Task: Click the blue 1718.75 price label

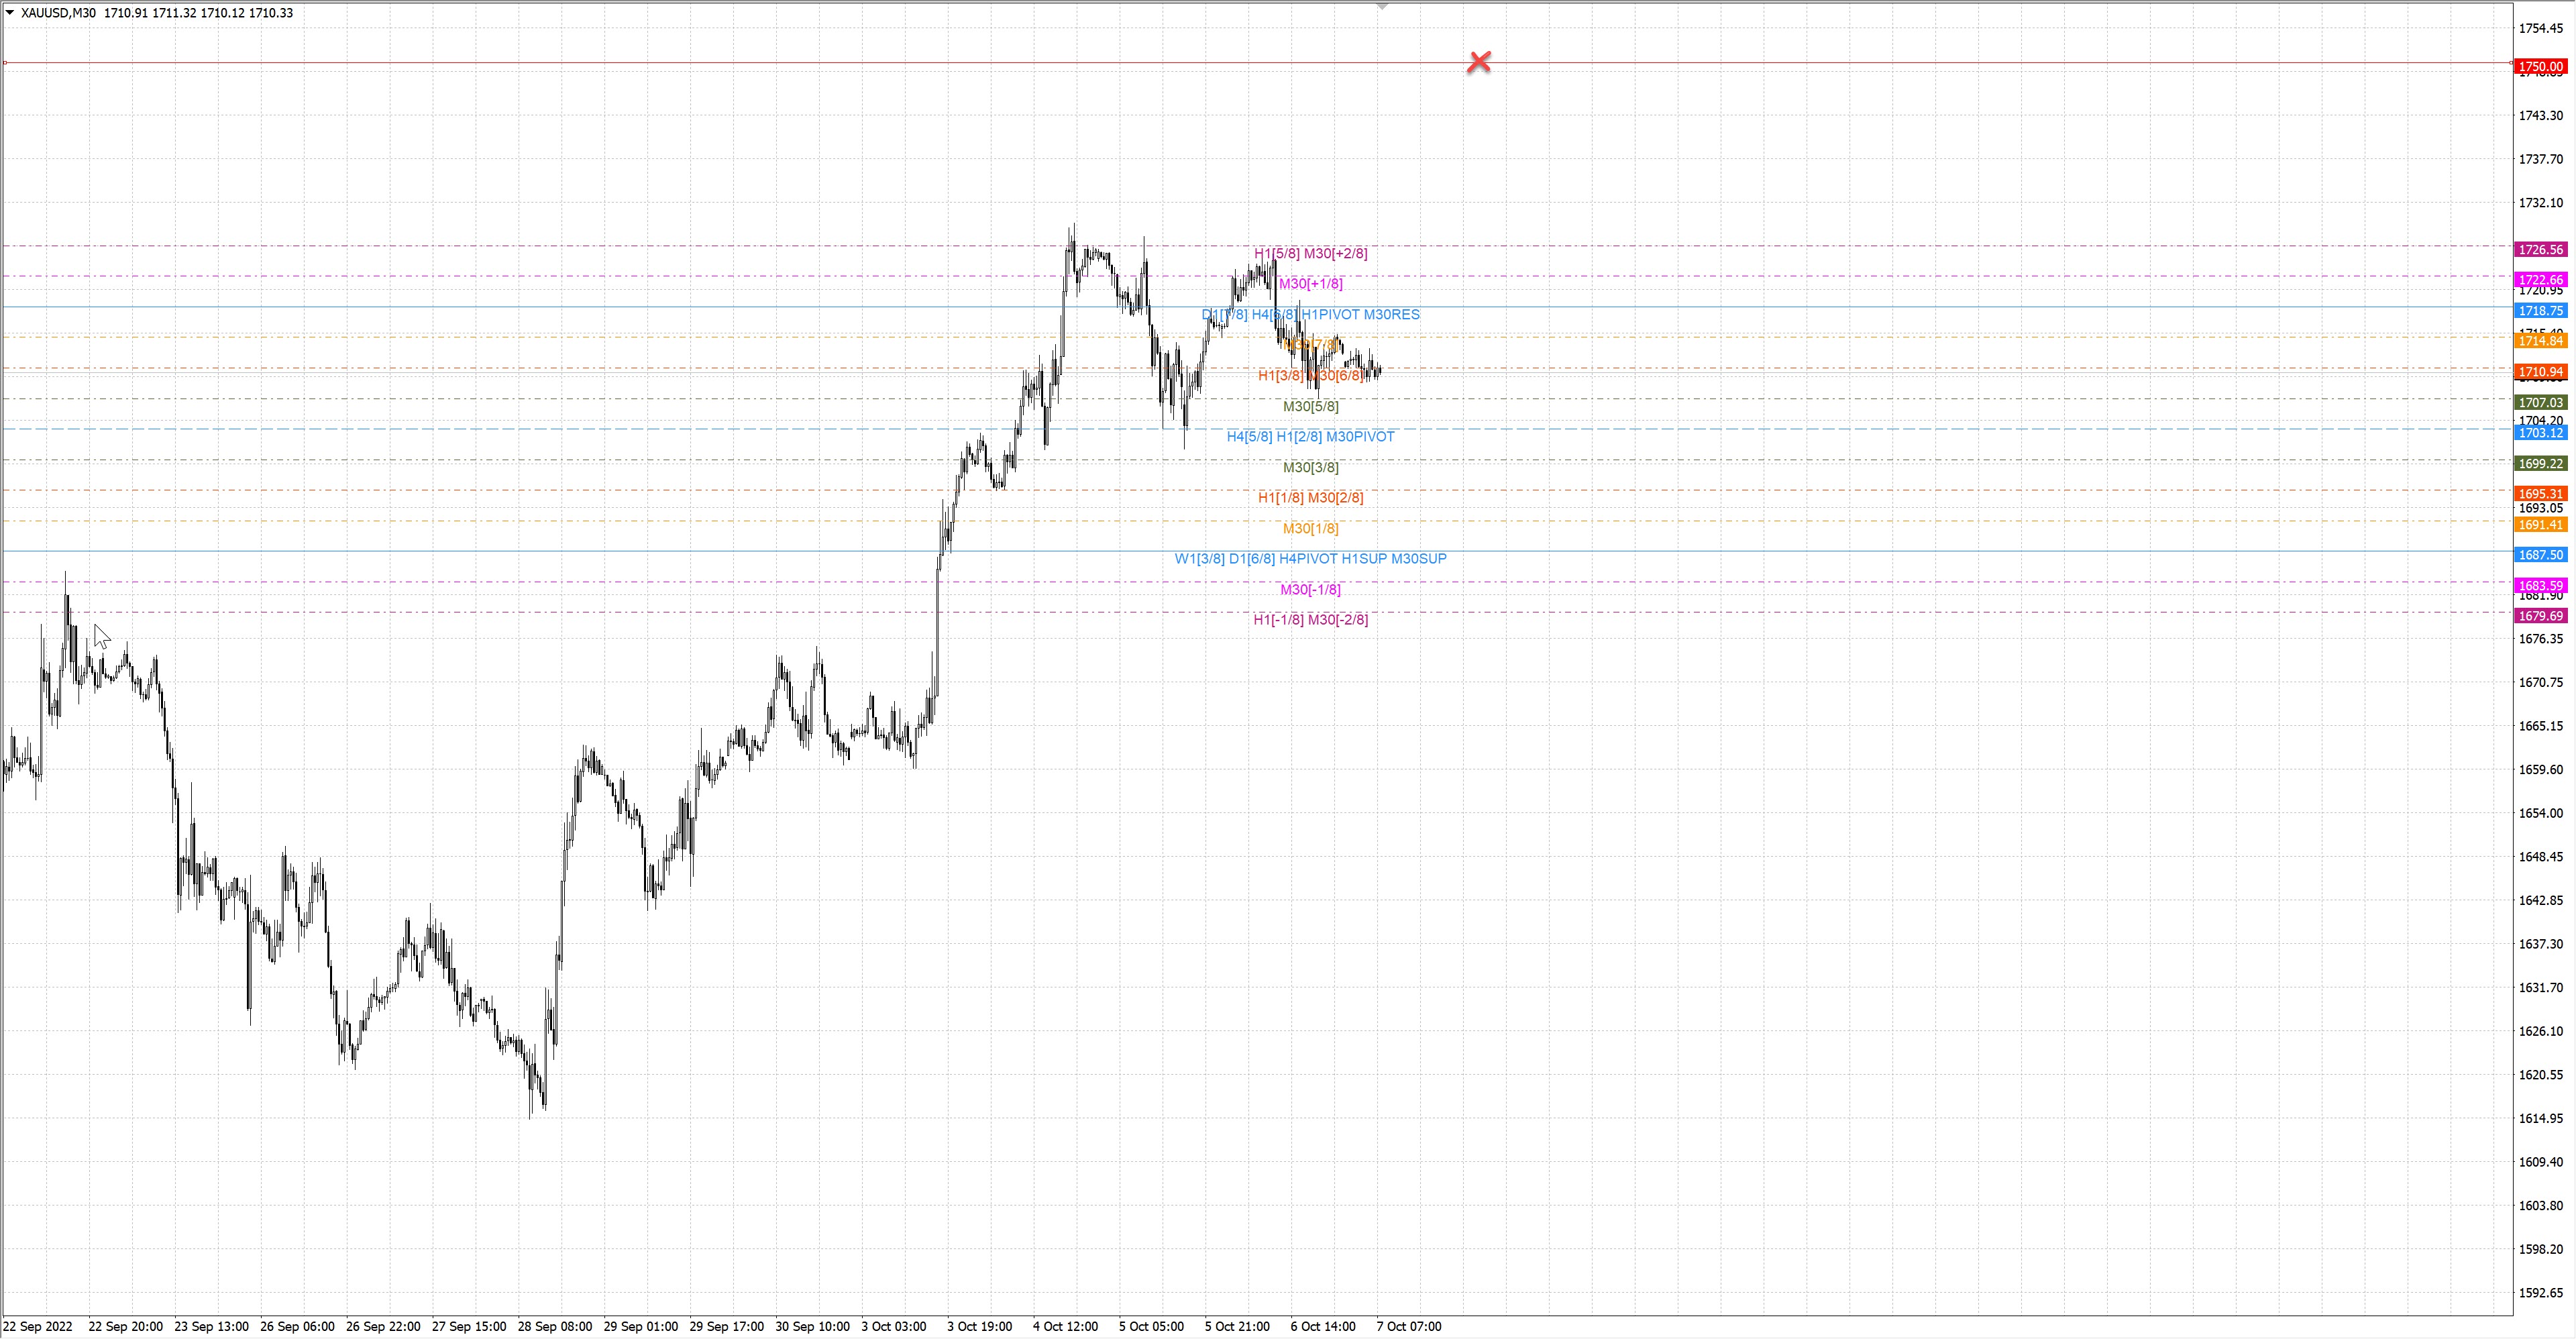Action: coord(2540,311)
